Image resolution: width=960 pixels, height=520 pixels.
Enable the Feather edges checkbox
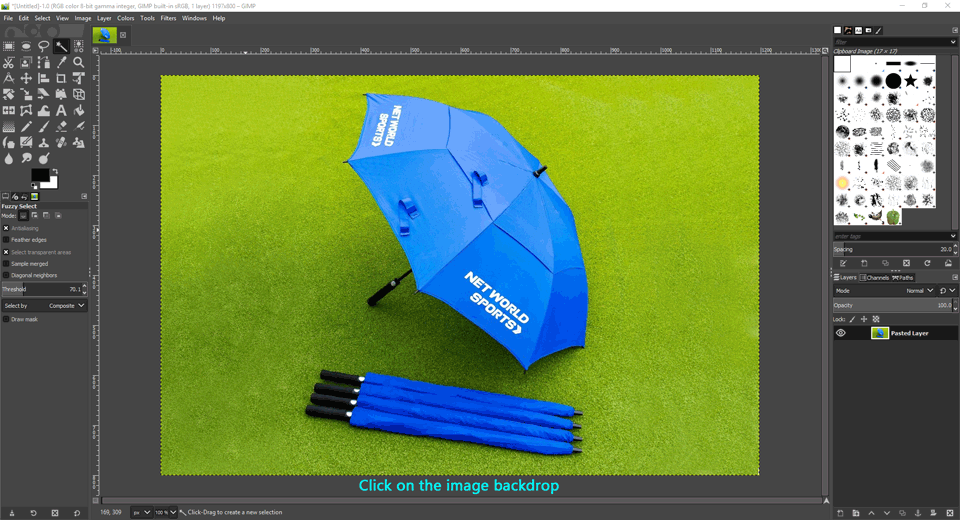pos(6,239)
